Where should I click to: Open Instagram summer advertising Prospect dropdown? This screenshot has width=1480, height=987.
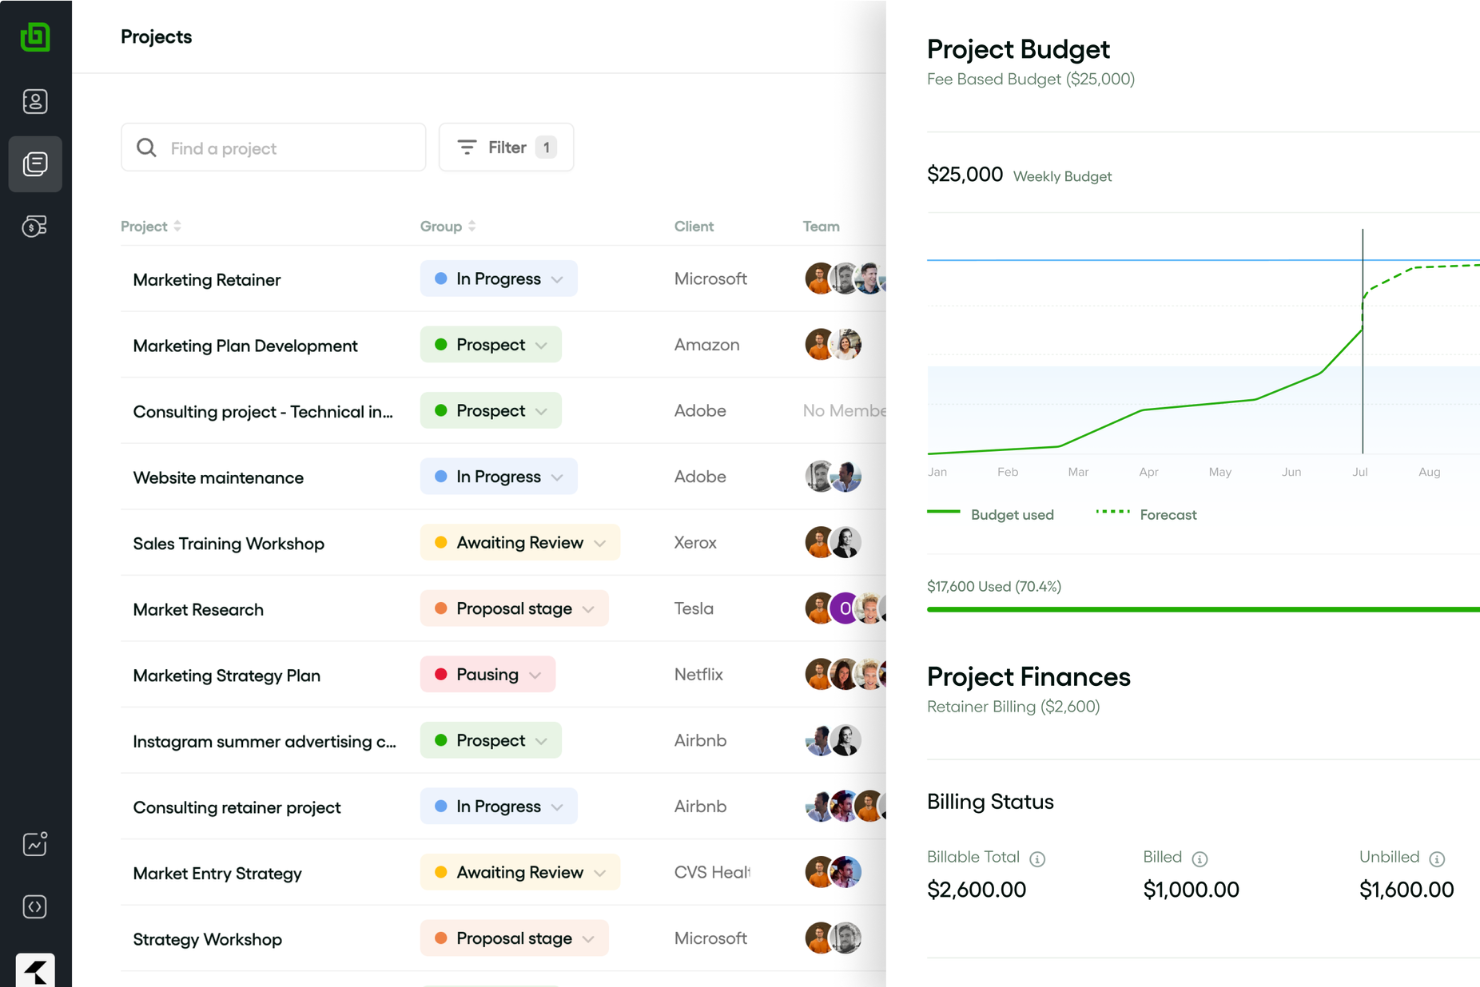click(490, 741)
